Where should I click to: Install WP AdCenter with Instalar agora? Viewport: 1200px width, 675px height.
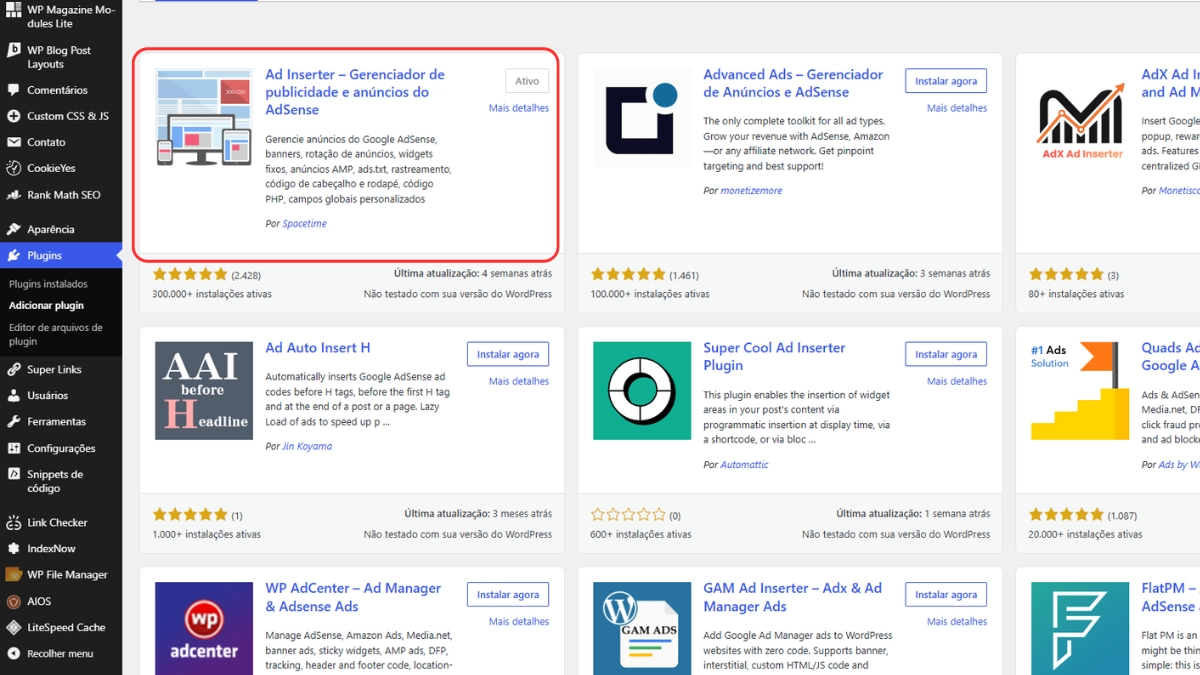(x=508, y=594)
